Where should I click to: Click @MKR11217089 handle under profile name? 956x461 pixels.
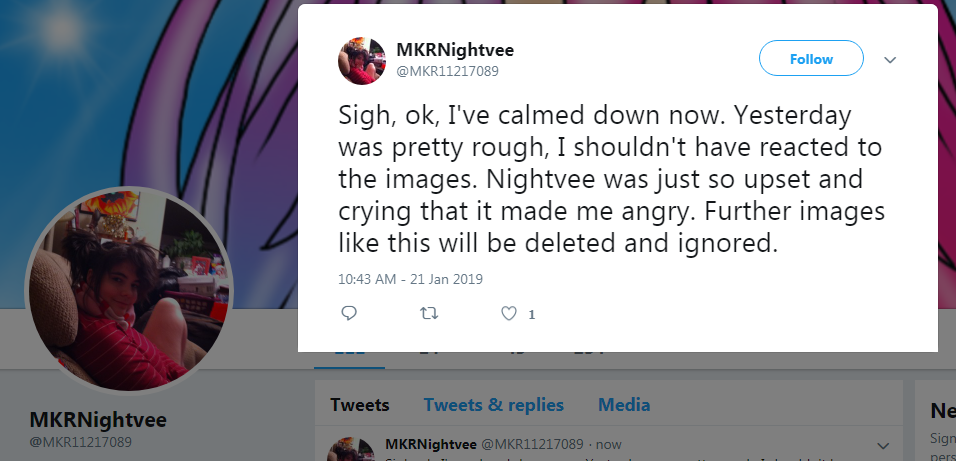click(x=80, y=441)
